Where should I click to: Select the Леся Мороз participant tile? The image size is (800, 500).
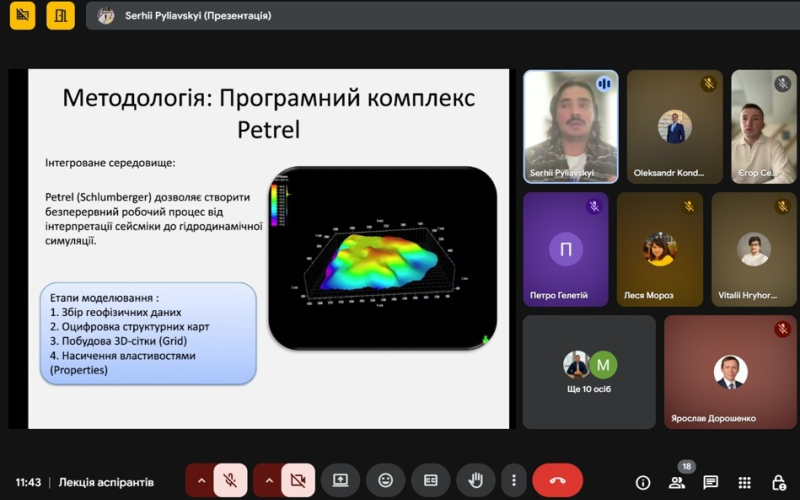660,249
